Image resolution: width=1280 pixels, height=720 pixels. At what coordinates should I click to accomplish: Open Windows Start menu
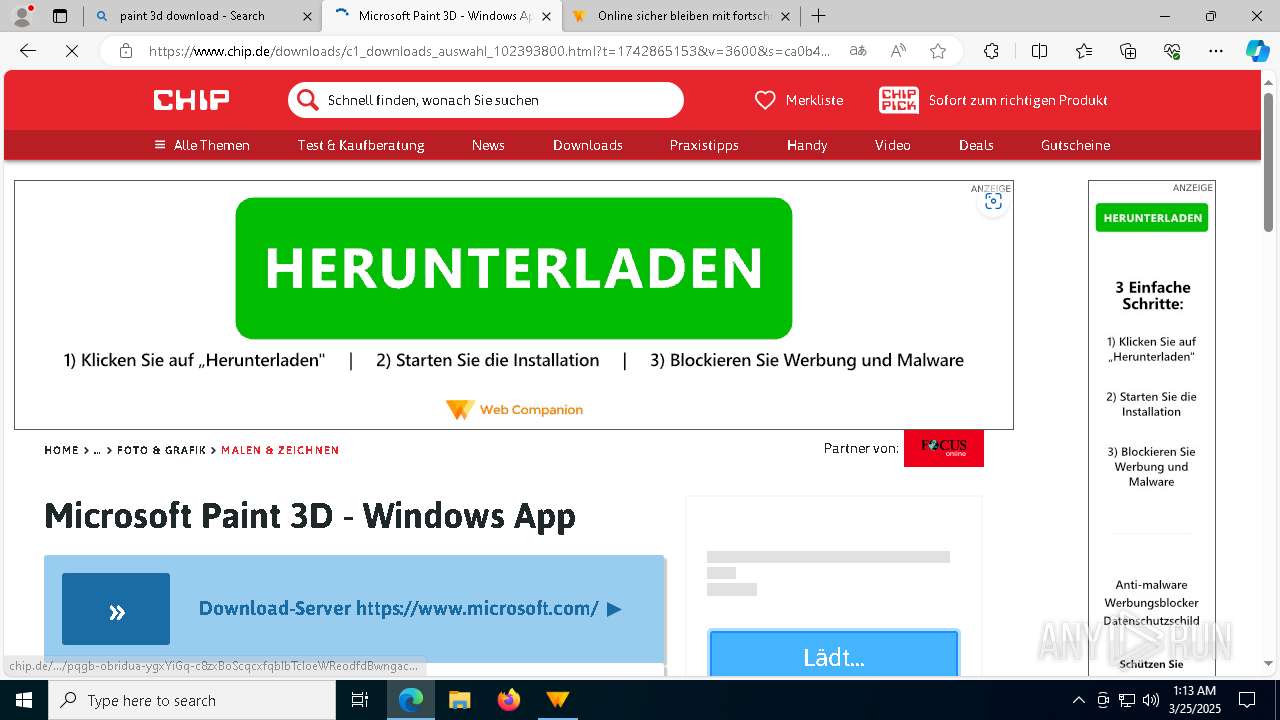tap(24, 700)
